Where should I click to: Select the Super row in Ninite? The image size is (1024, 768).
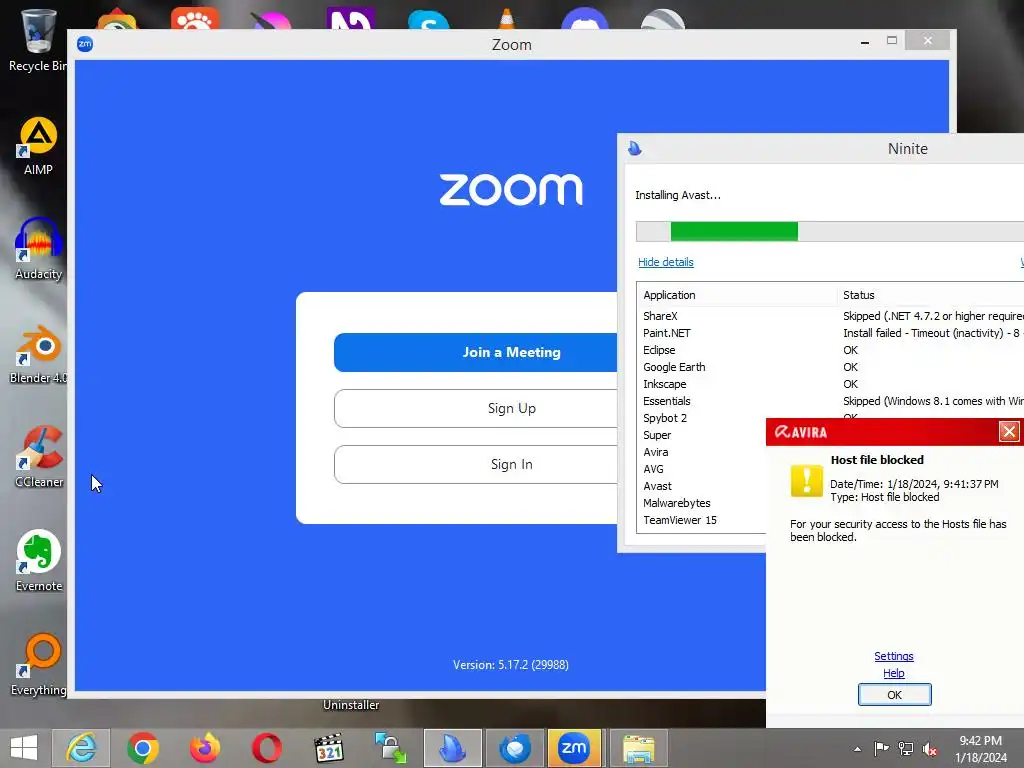pos(701,435)
